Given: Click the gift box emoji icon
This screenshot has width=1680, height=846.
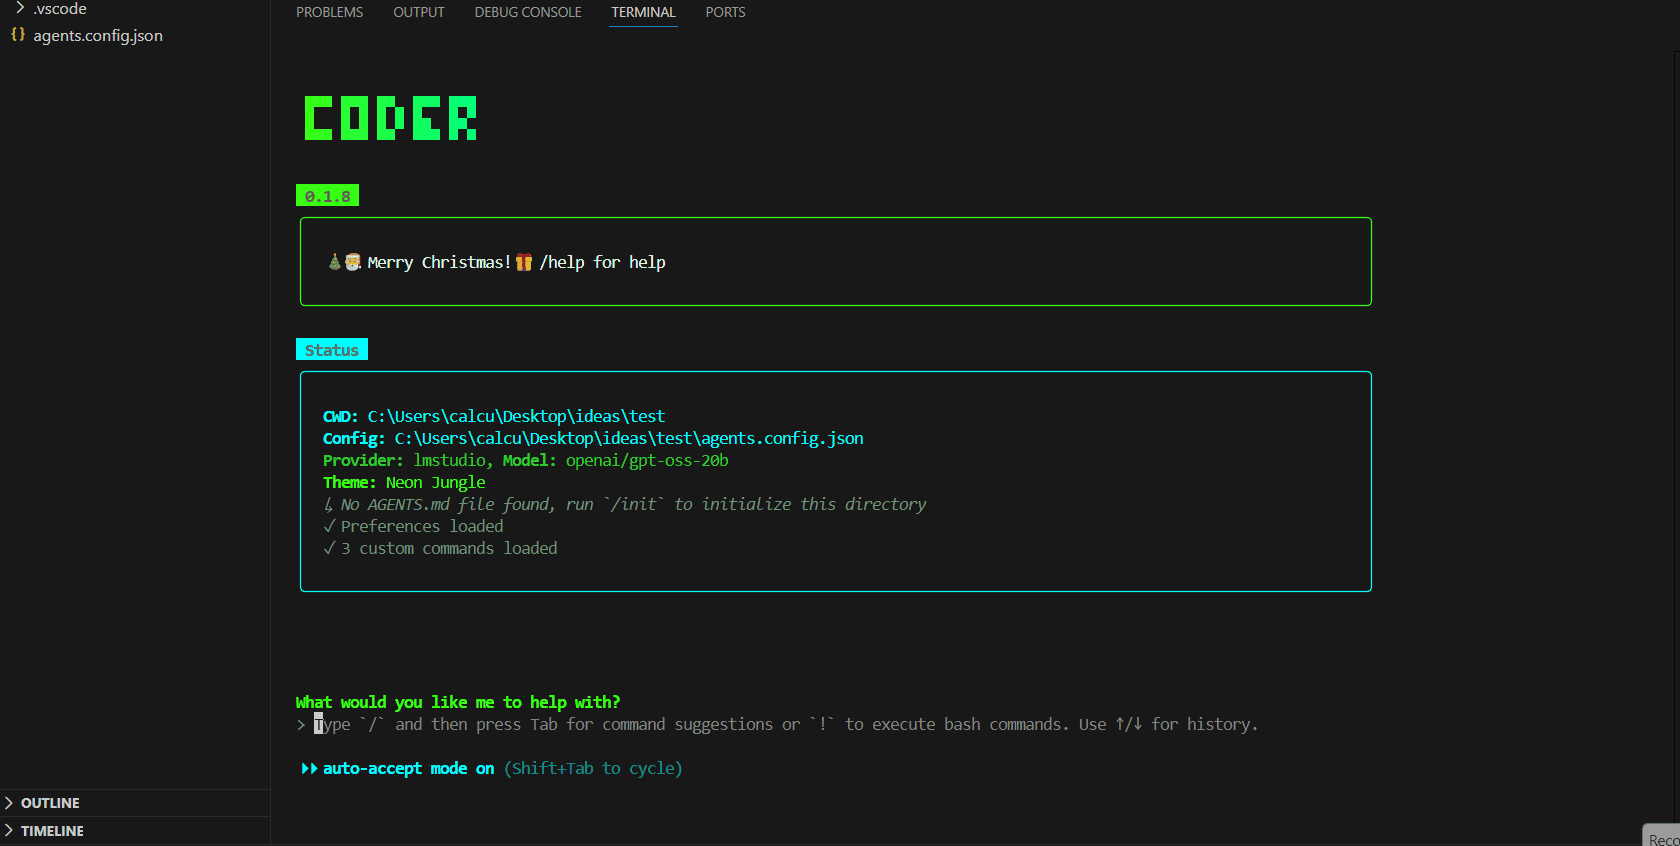Looking at the screenshot, I should coord(523,262).
